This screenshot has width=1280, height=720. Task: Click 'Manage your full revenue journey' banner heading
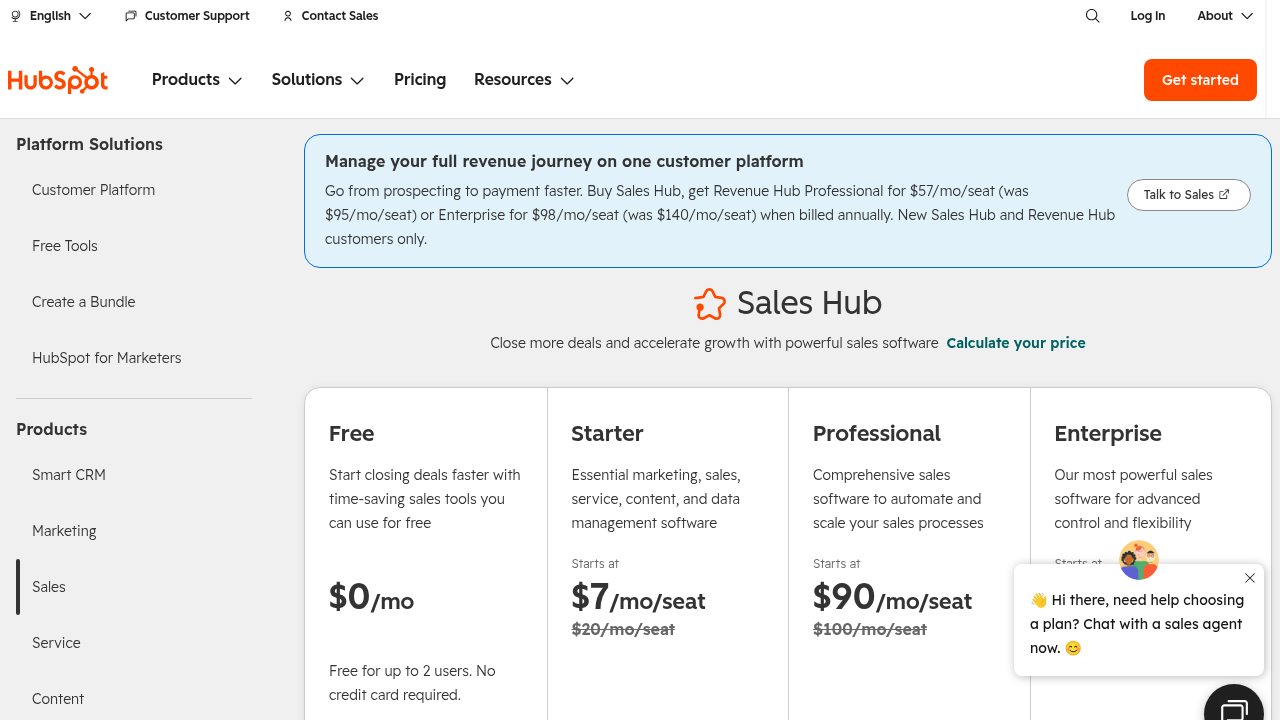tap(564, 161)
